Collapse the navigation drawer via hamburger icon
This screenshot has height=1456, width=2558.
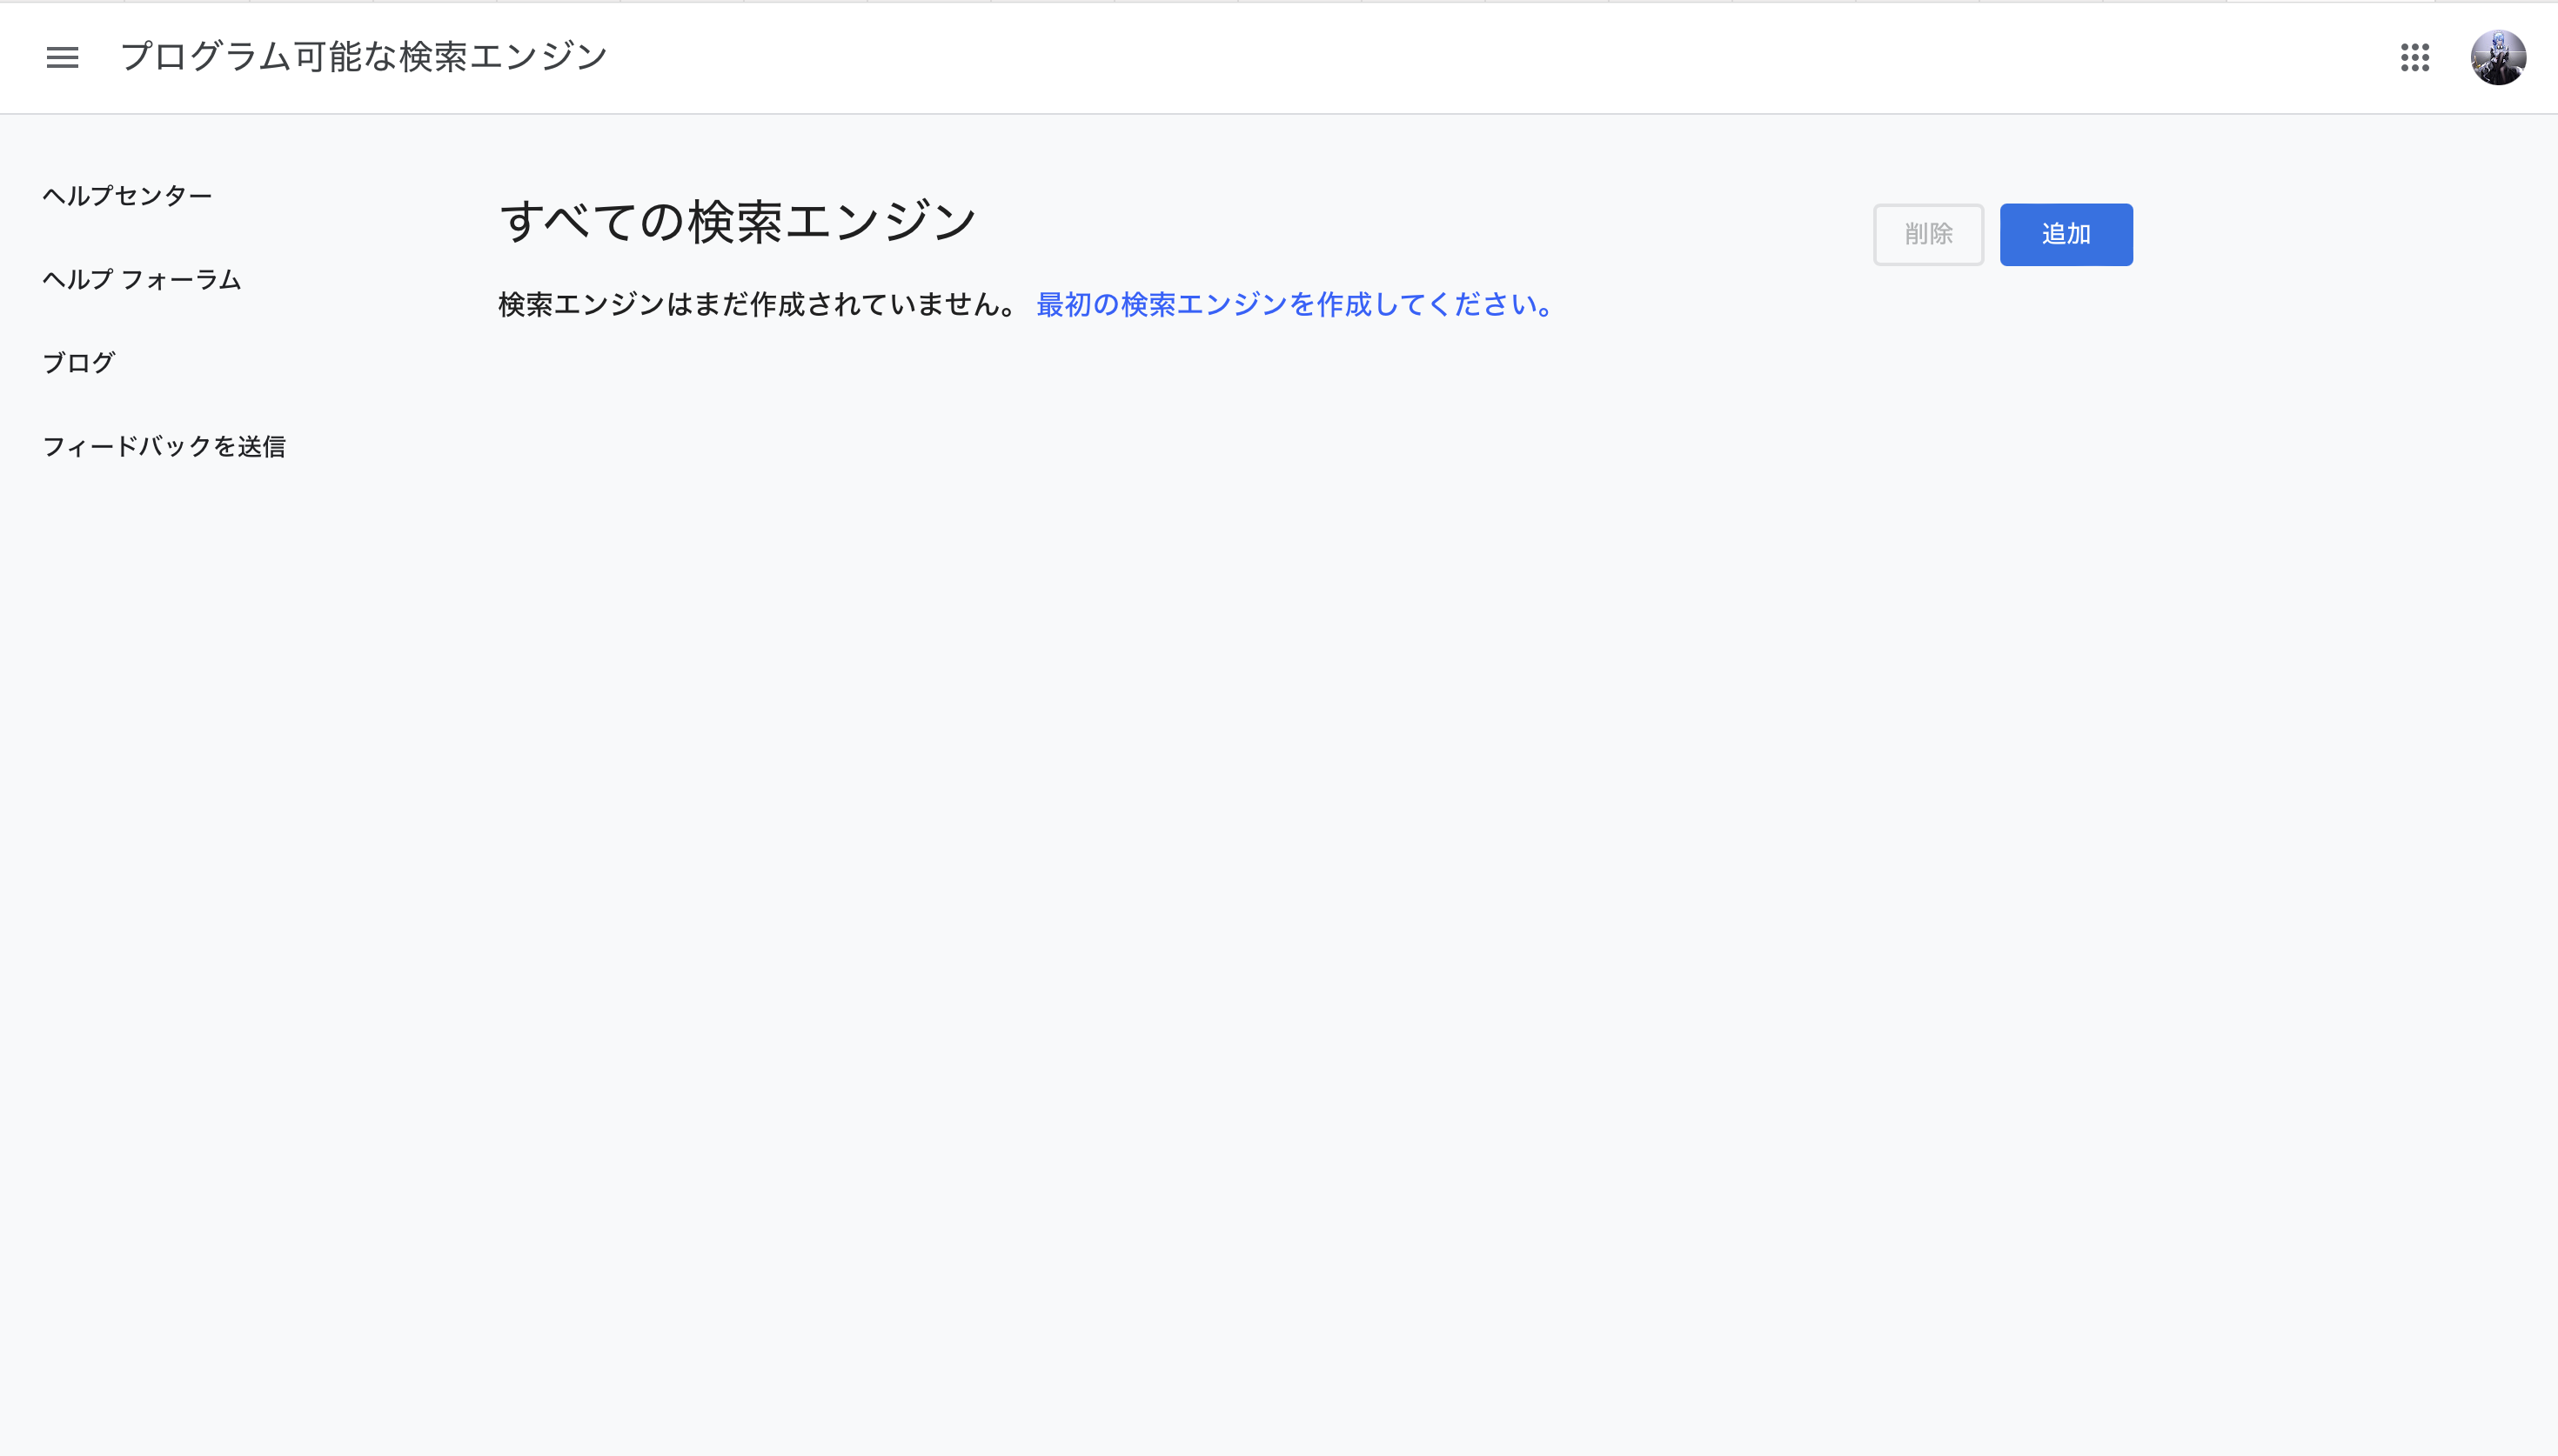(63, 57)
